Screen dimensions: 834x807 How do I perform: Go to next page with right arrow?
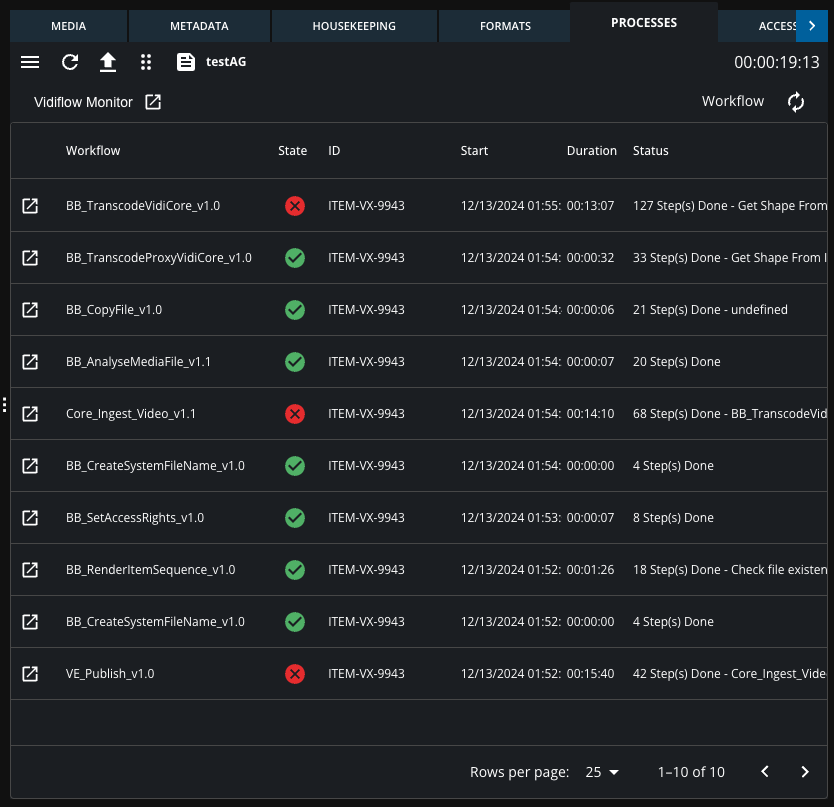(805, 771)
